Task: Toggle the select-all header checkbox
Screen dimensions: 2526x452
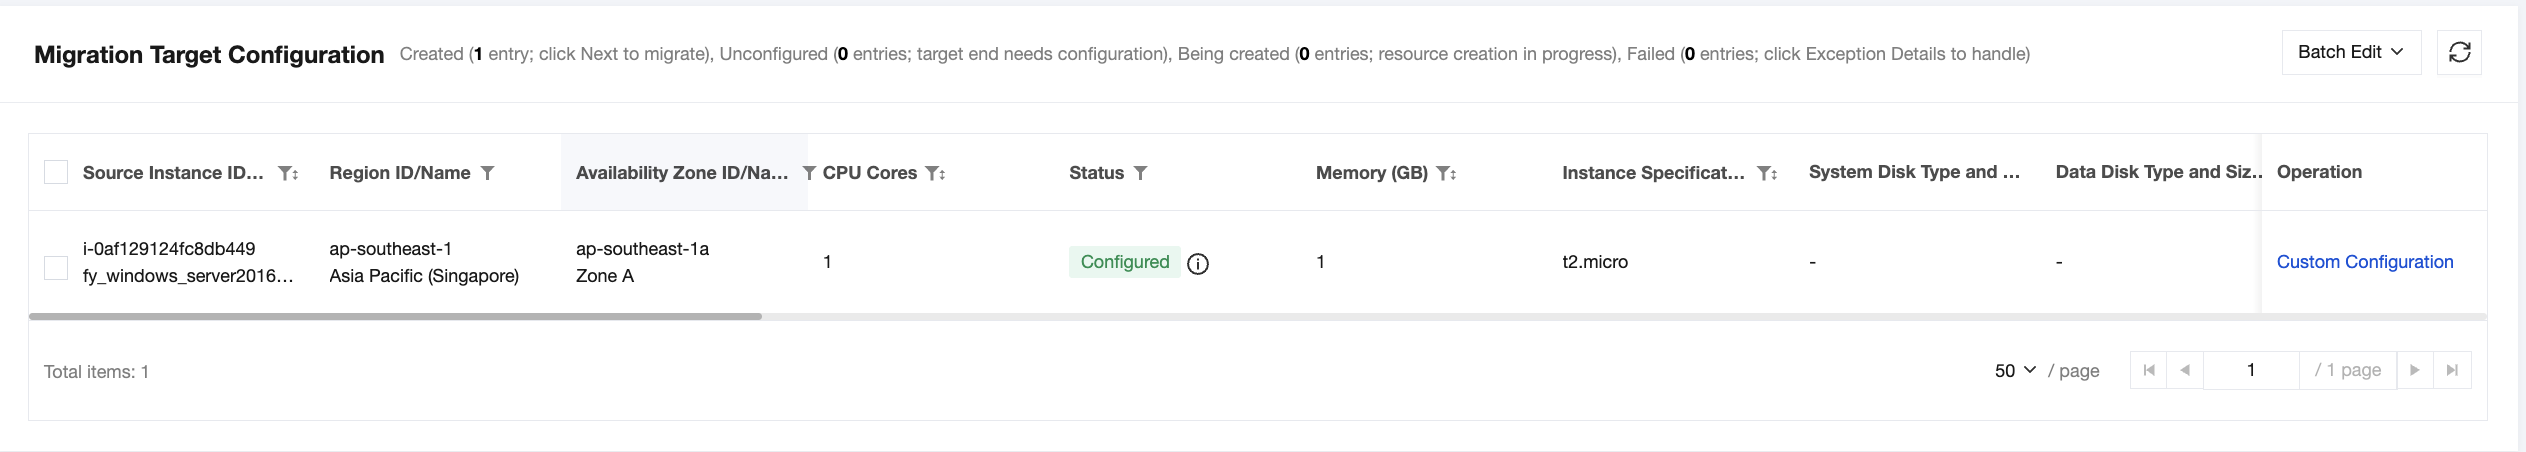Action: [x=56, y=172]
